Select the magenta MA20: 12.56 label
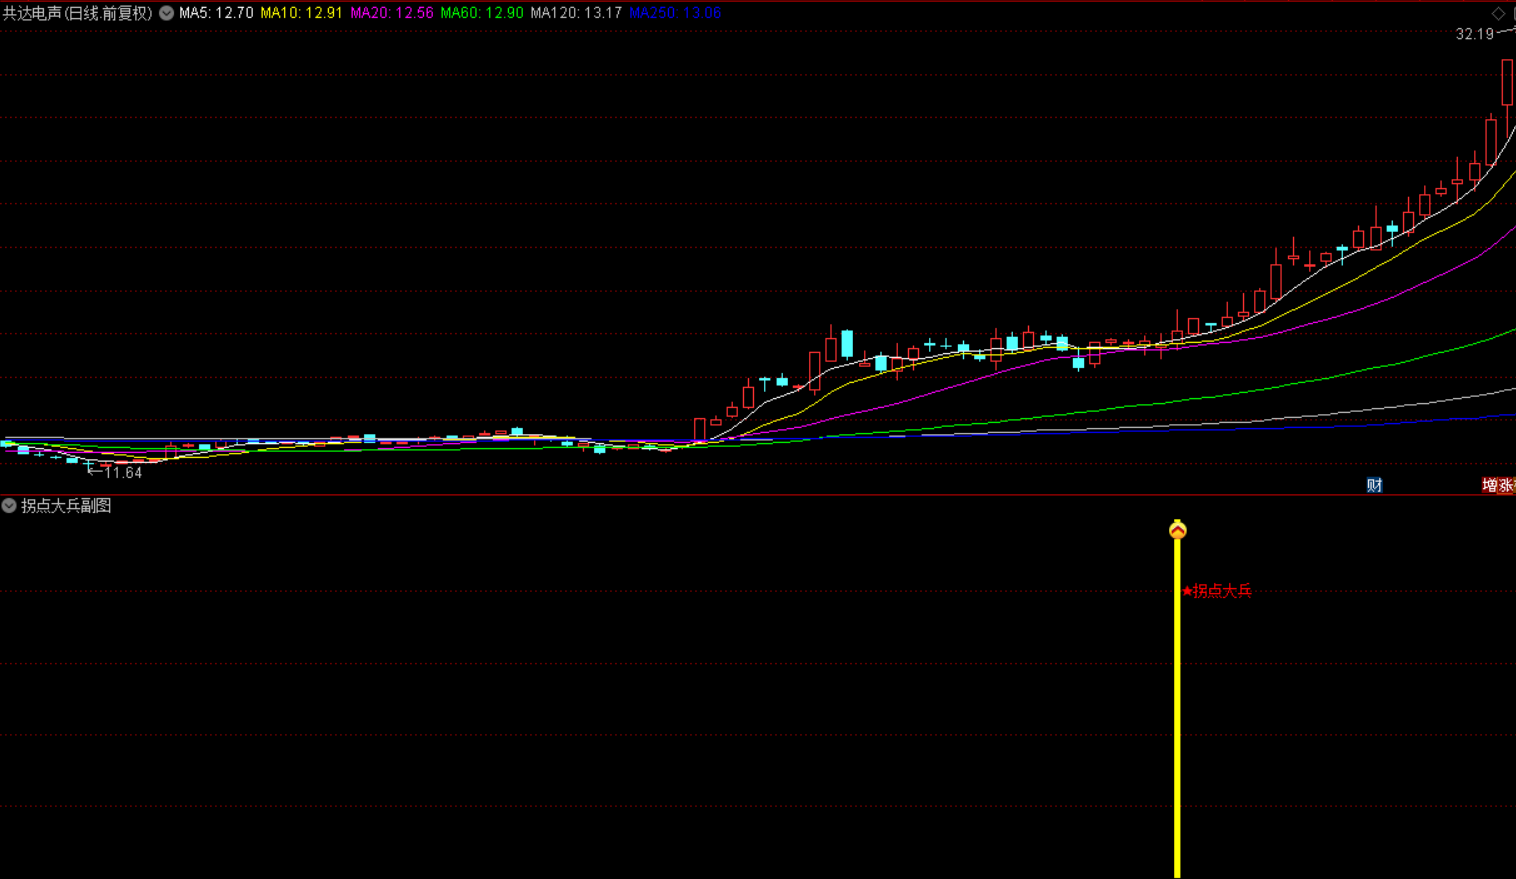Image resolution: width=1516 pixels, height=879 pixels. 392,13
